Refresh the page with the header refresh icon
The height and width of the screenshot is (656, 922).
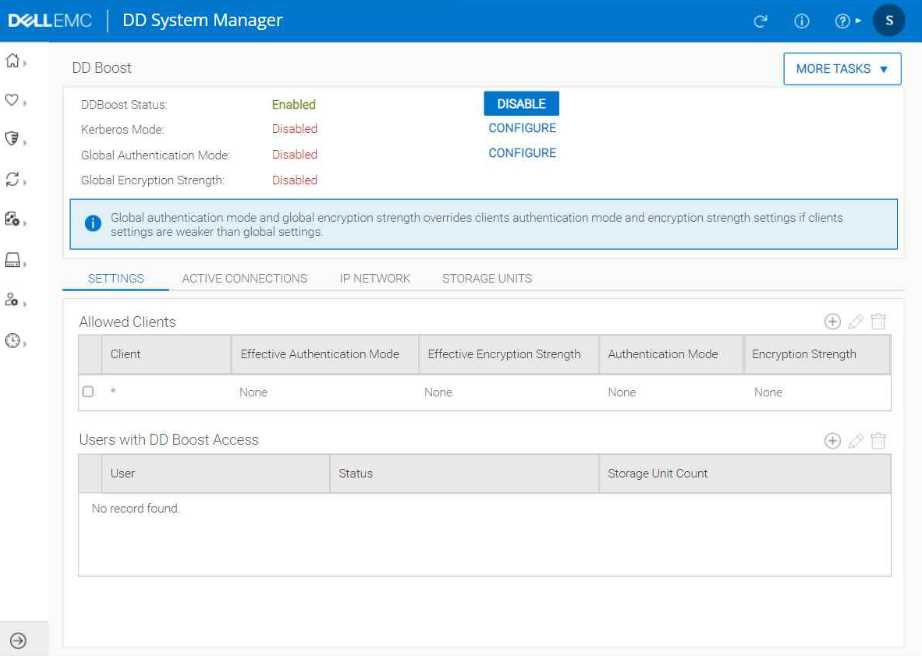tap(760, 21)
